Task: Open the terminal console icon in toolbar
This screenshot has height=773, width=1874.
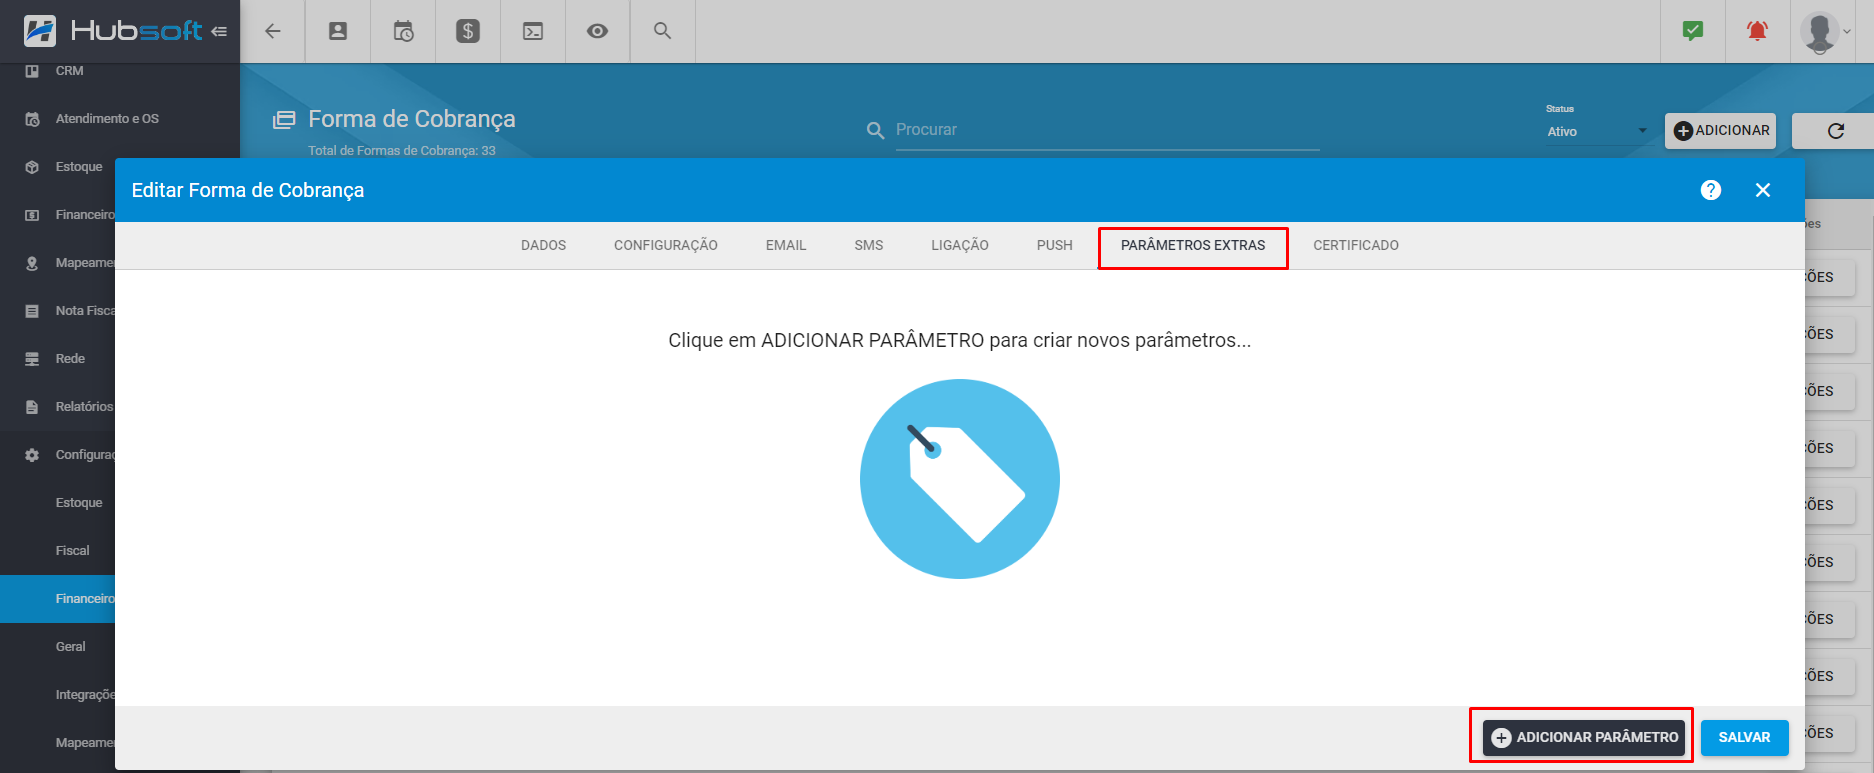Action: [533, 31]
